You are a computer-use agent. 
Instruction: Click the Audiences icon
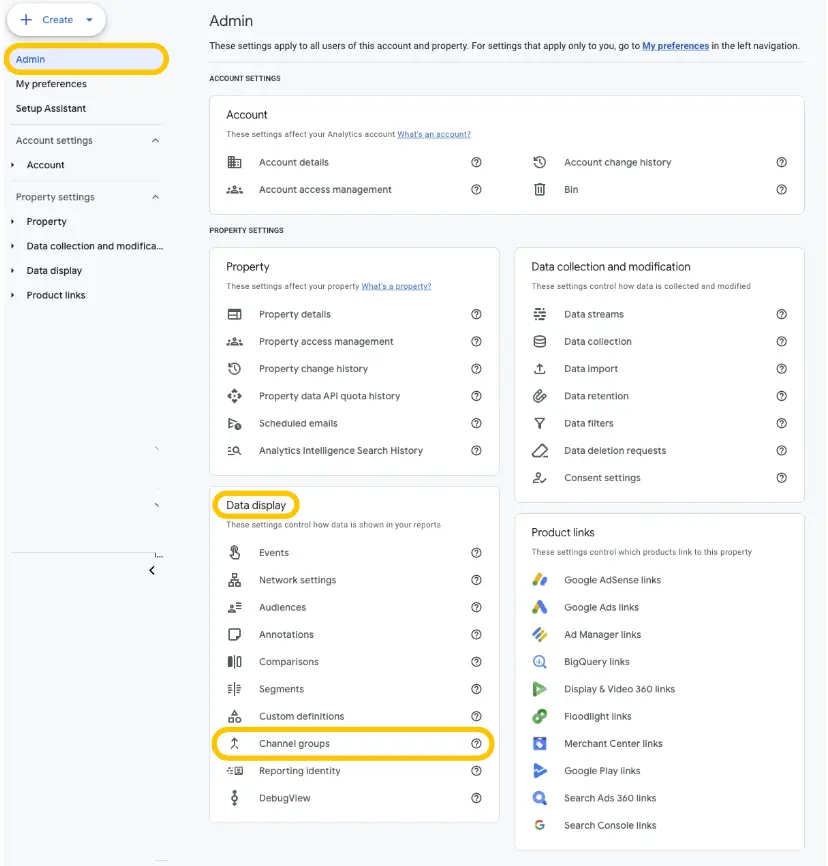coord(234,608)
